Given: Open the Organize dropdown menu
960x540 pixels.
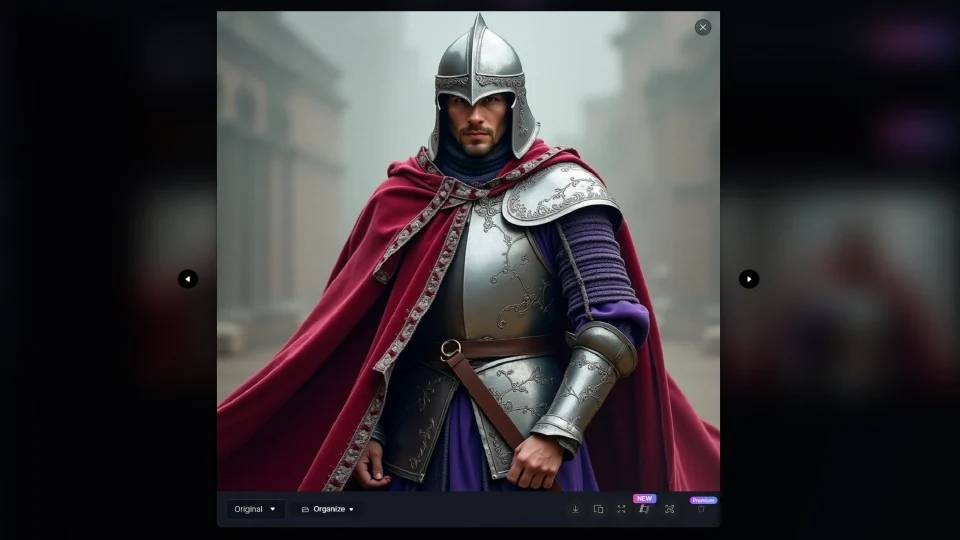Looking at the screenshot, I should click(x=328, y=509).
